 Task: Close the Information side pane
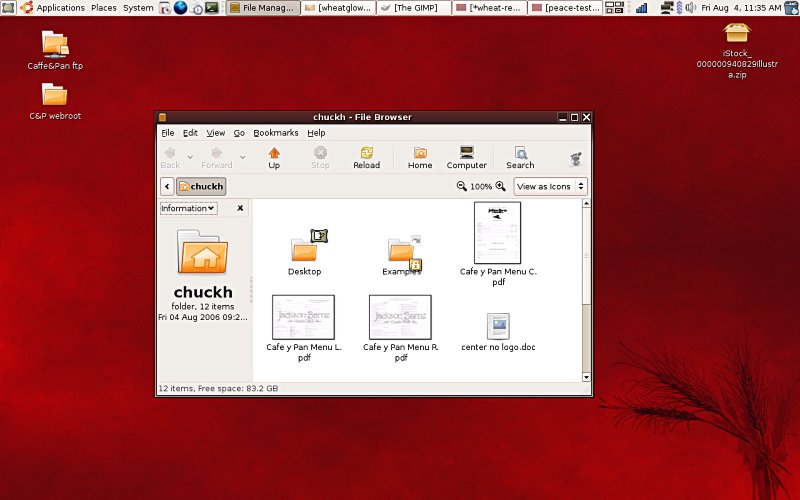[240, 208]
